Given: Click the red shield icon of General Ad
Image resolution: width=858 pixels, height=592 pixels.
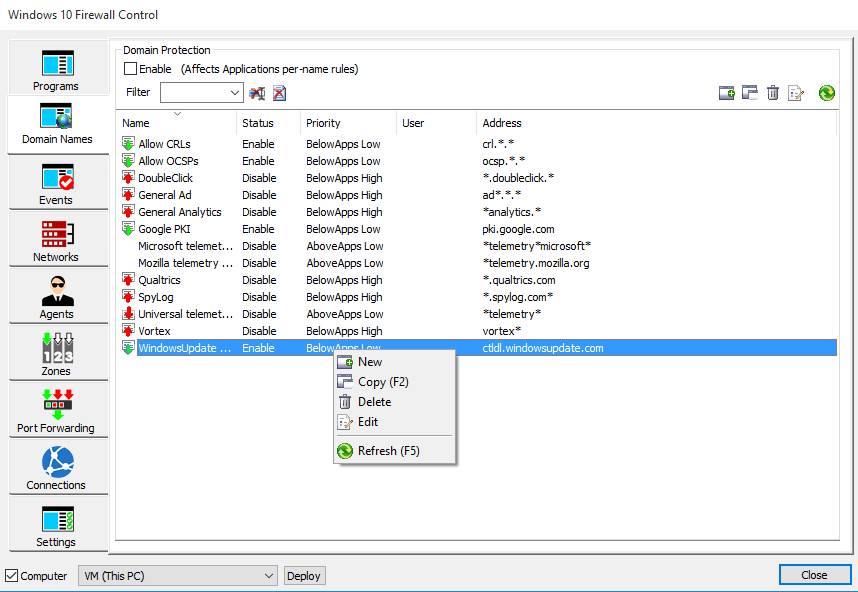Looking at the screenshot, I should point(128,195).
